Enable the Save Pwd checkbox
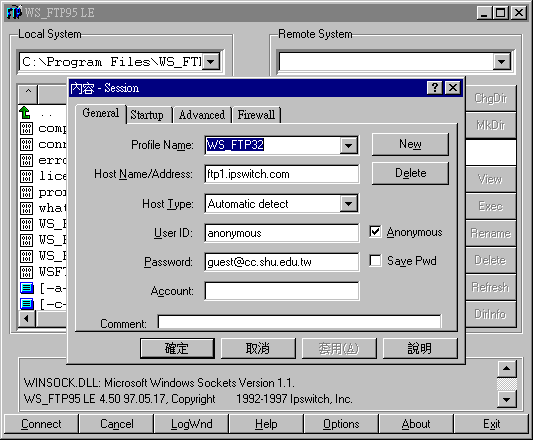Viewport: 533px width, 440px height. (375, 261)
